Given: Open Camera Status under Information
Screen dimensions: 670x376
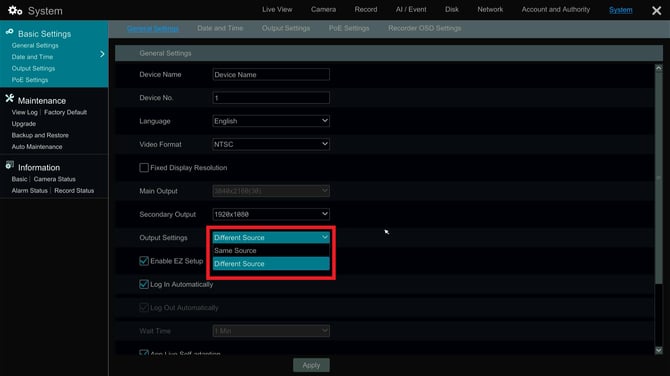Looking at the screenshot, I should 55,179.
